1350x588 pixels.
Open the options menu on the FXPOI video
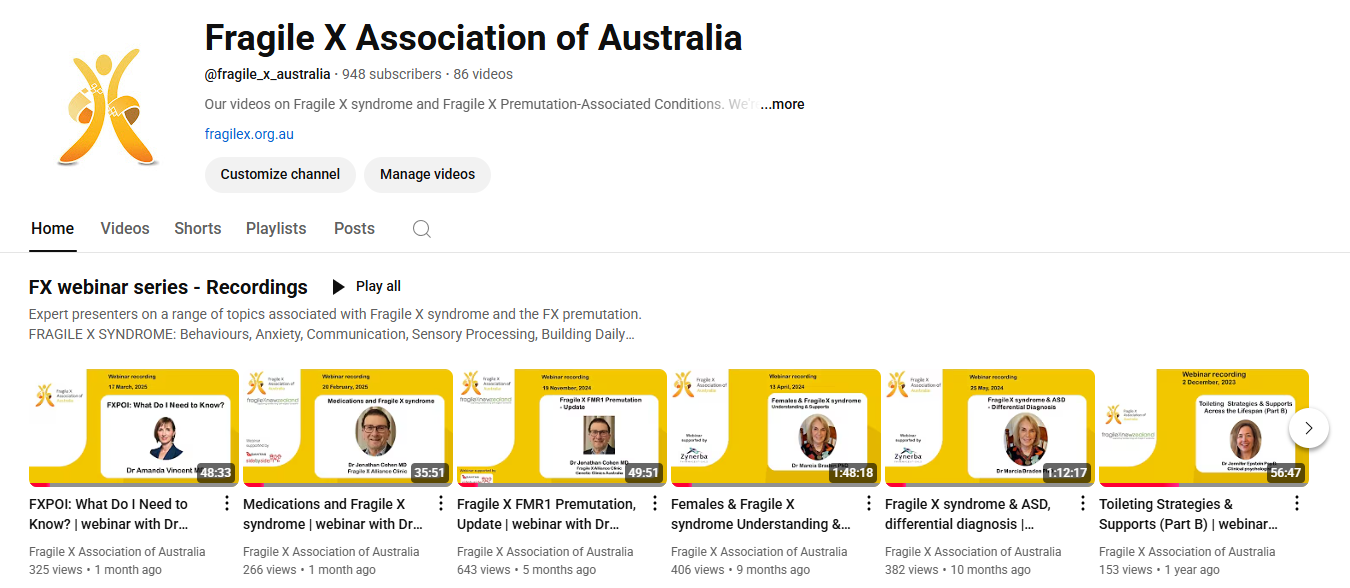226,503
